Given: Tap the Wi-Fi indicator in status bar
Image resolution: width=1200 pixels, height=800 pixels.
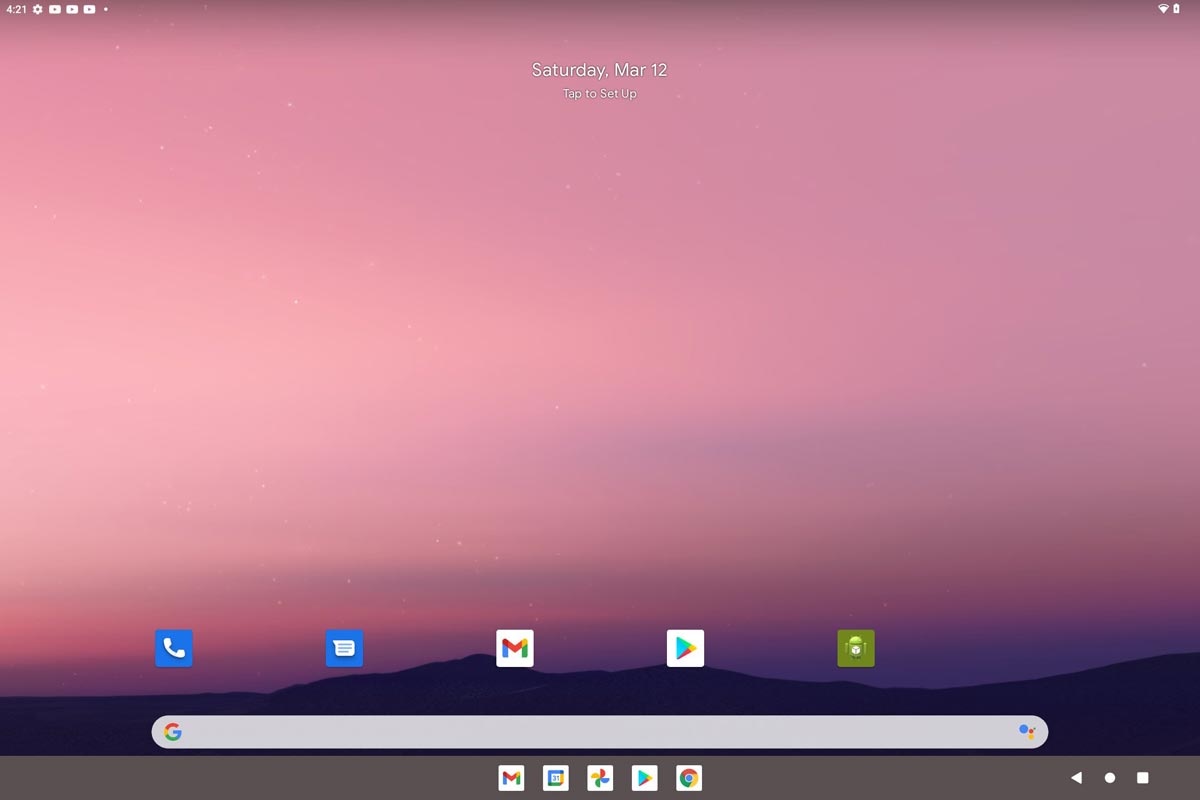Looking at the screenshot, I should [x=1163, y=9].
